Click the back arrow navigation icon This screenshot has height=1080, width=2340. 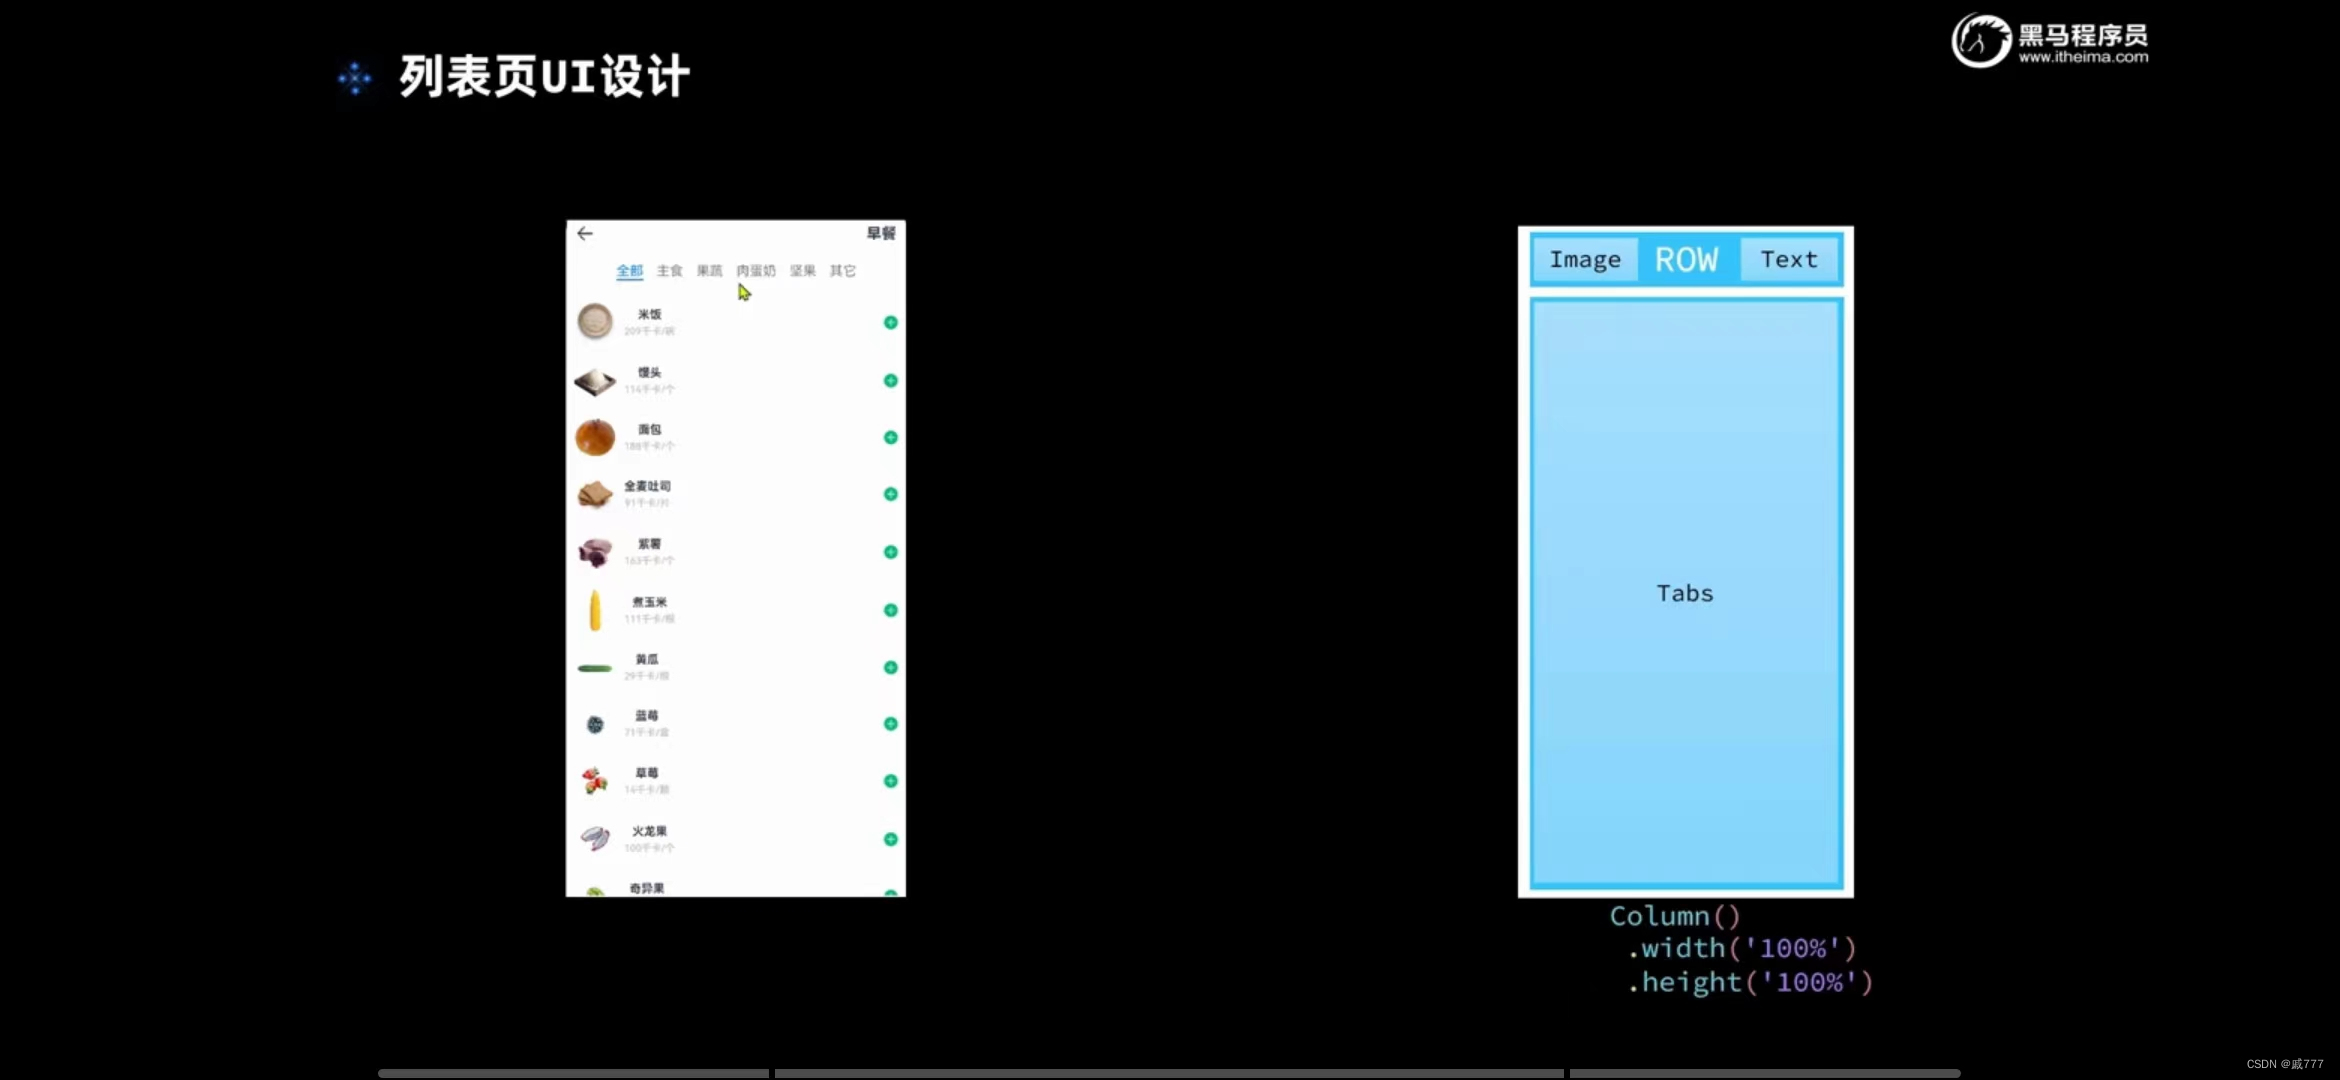[584, 233]
